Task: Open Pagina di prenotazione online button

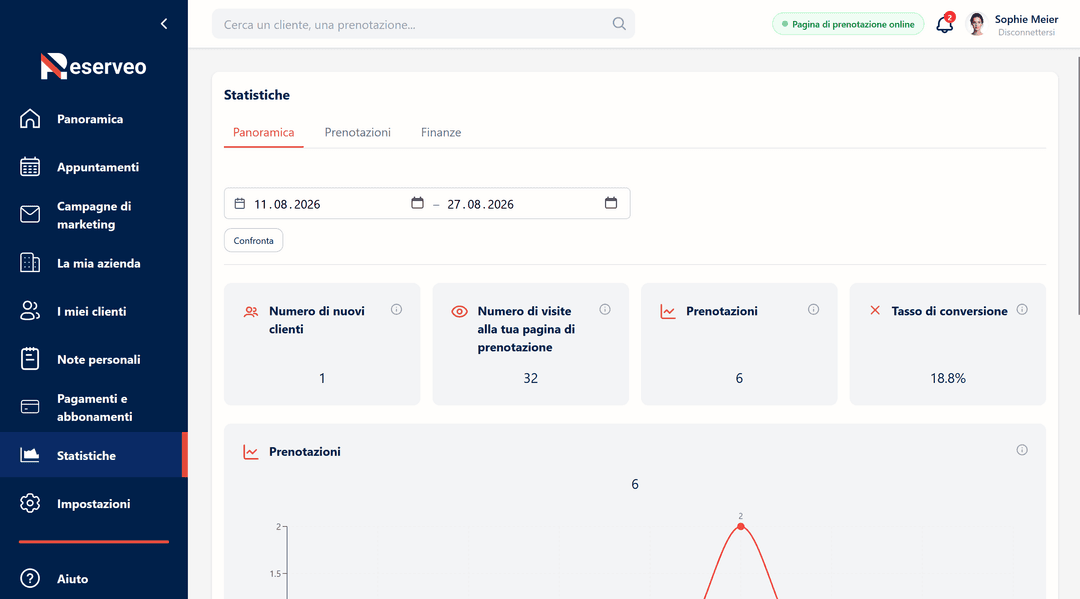Action: pos(848,24)
